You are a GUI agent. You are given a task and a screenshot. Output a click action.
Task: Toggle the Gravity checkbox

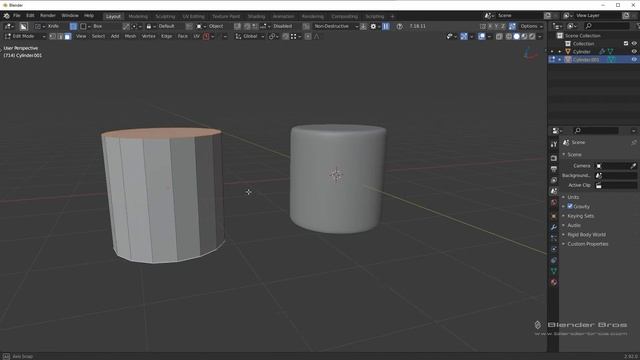570,206
